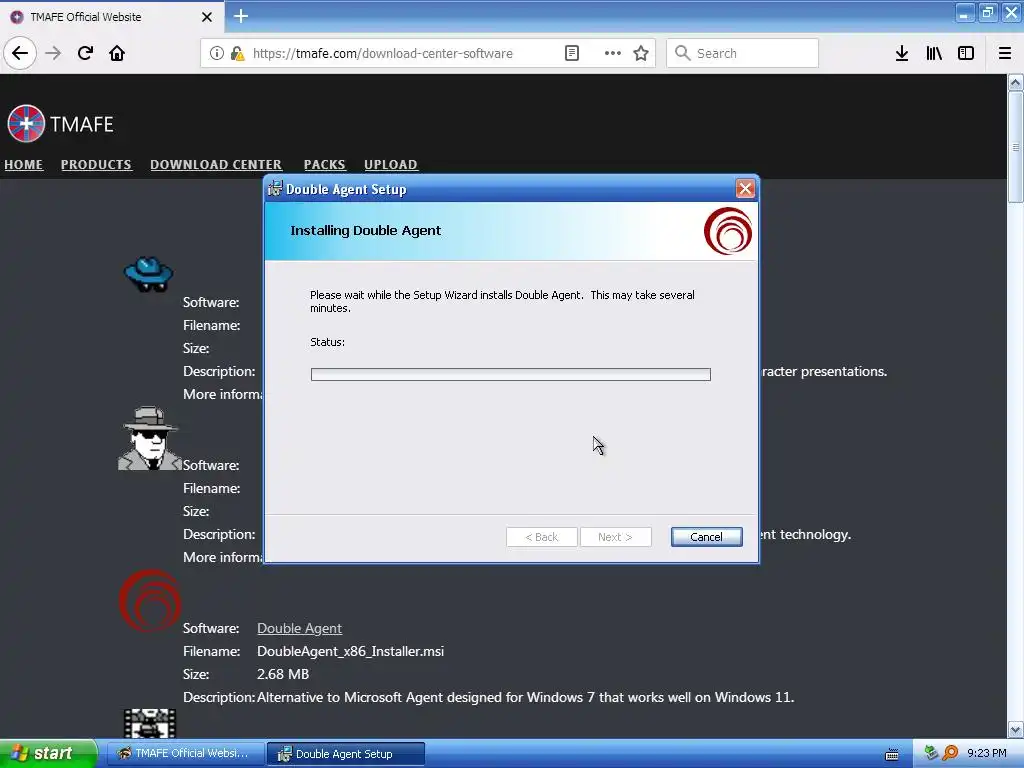
Task: Click the blue hat agent character image
Action: 148,274
